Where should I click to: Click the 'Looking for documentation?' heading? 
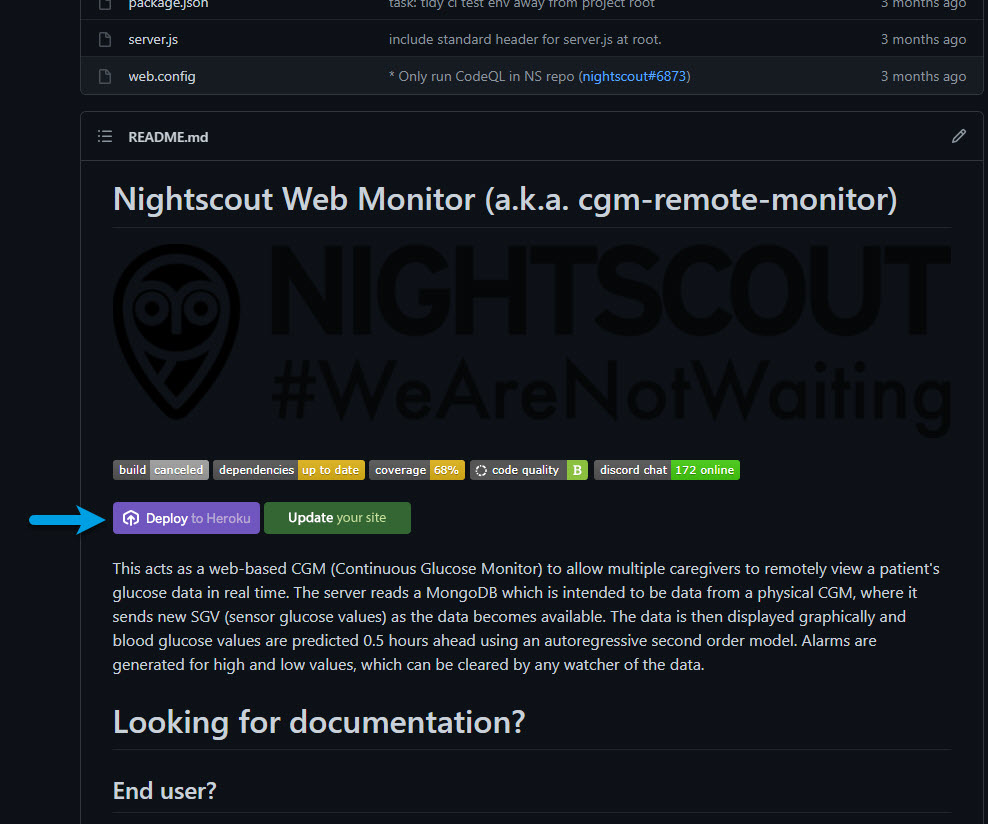[x=318, y=722]
